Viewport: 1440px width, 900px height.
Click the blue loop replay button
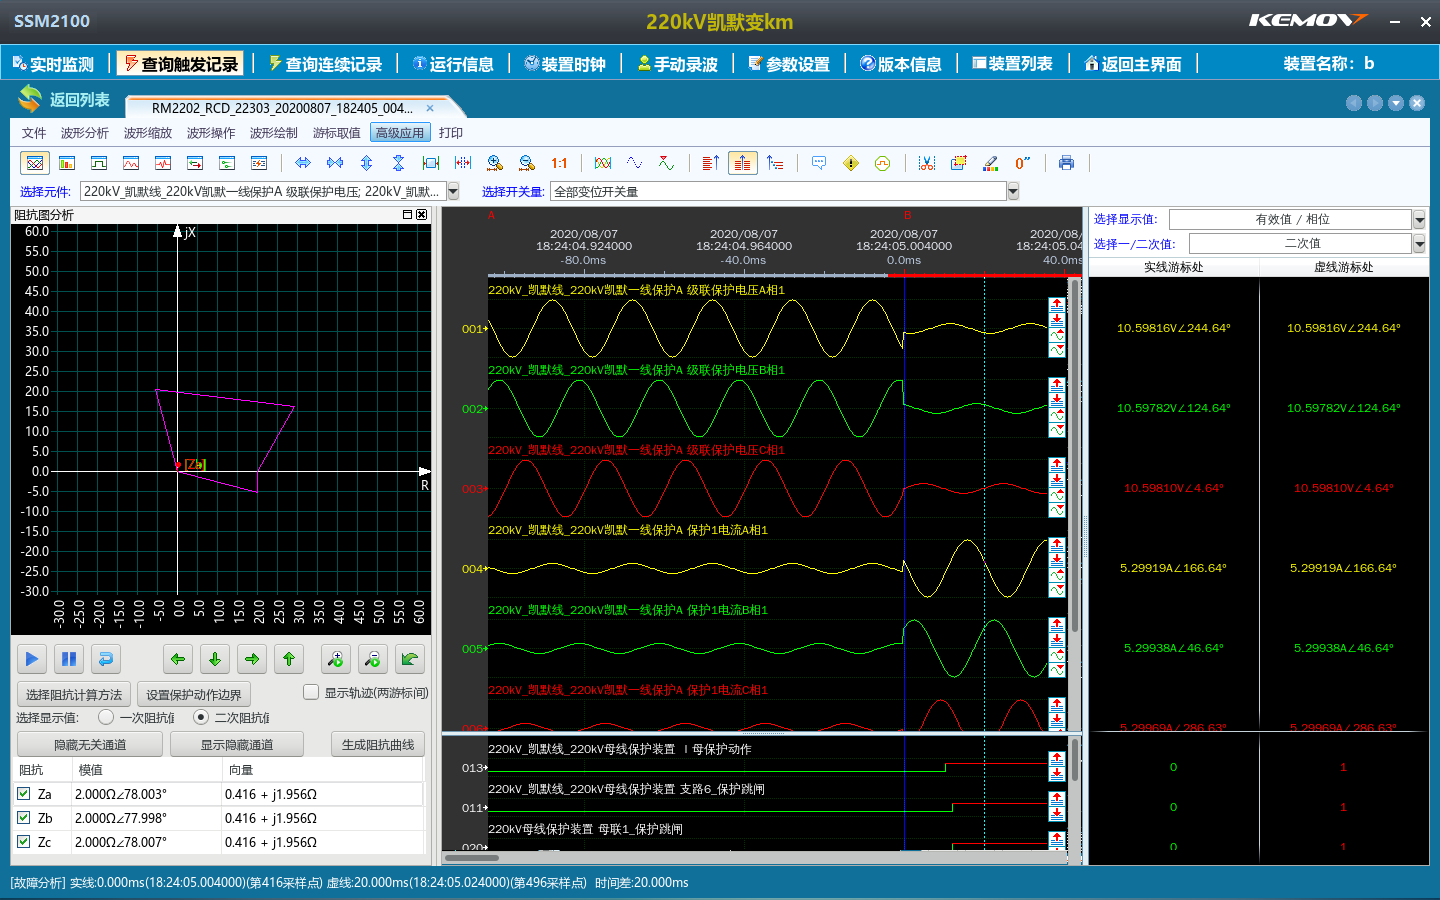(x=106, y=659)
